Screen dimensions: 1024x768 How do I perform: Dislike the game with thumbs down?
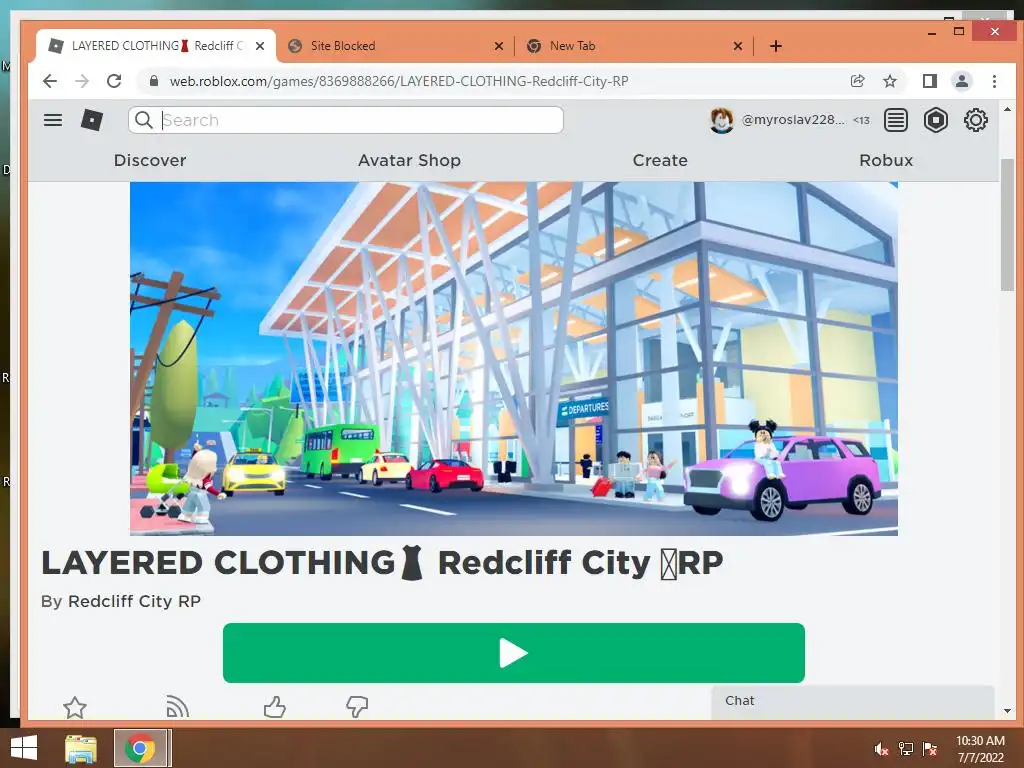tap(357, 707)
